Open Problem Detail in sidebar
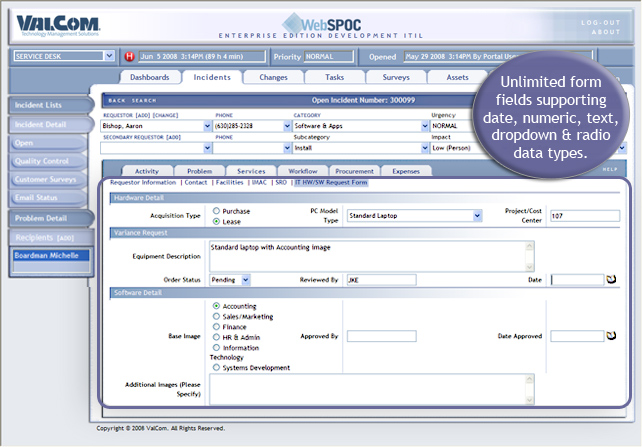The image size is (642, 447). [51, 218]
